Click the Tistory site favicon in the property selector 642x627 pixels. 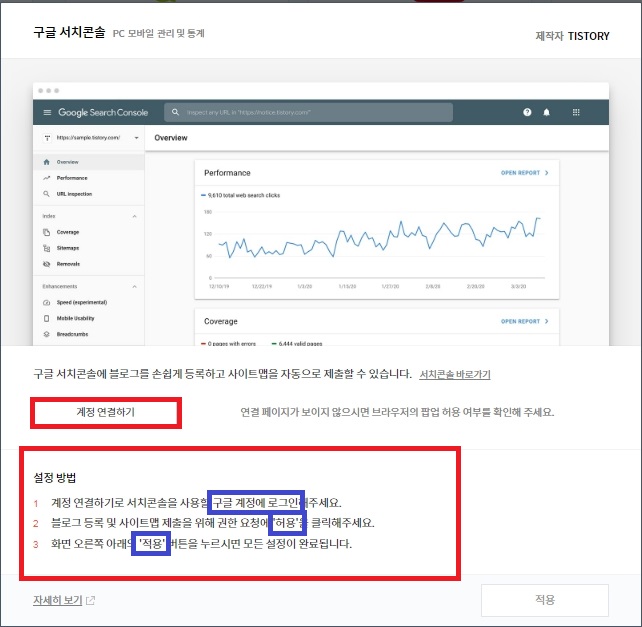[x=47, y=138]
